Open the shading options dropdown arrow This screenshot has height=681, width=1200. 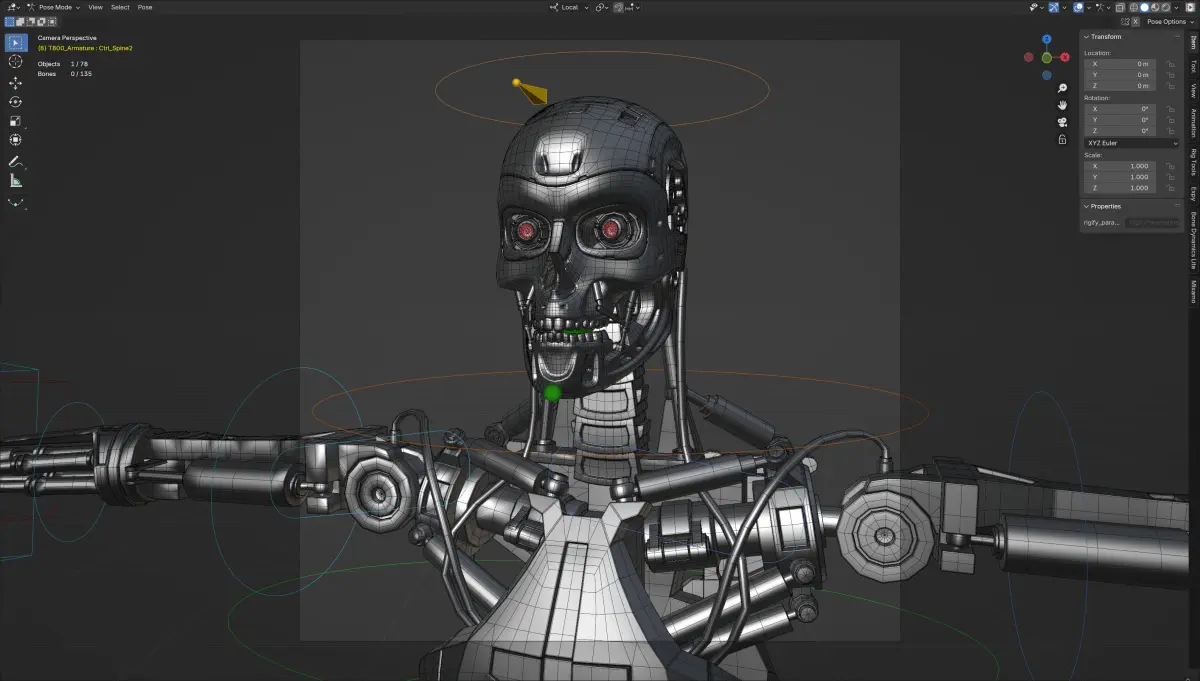(1176, 8)
